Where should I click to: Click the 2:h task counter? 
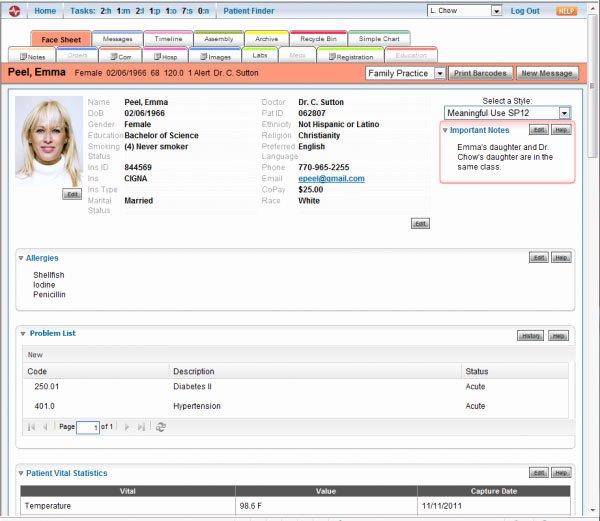[x=106, y=11]
